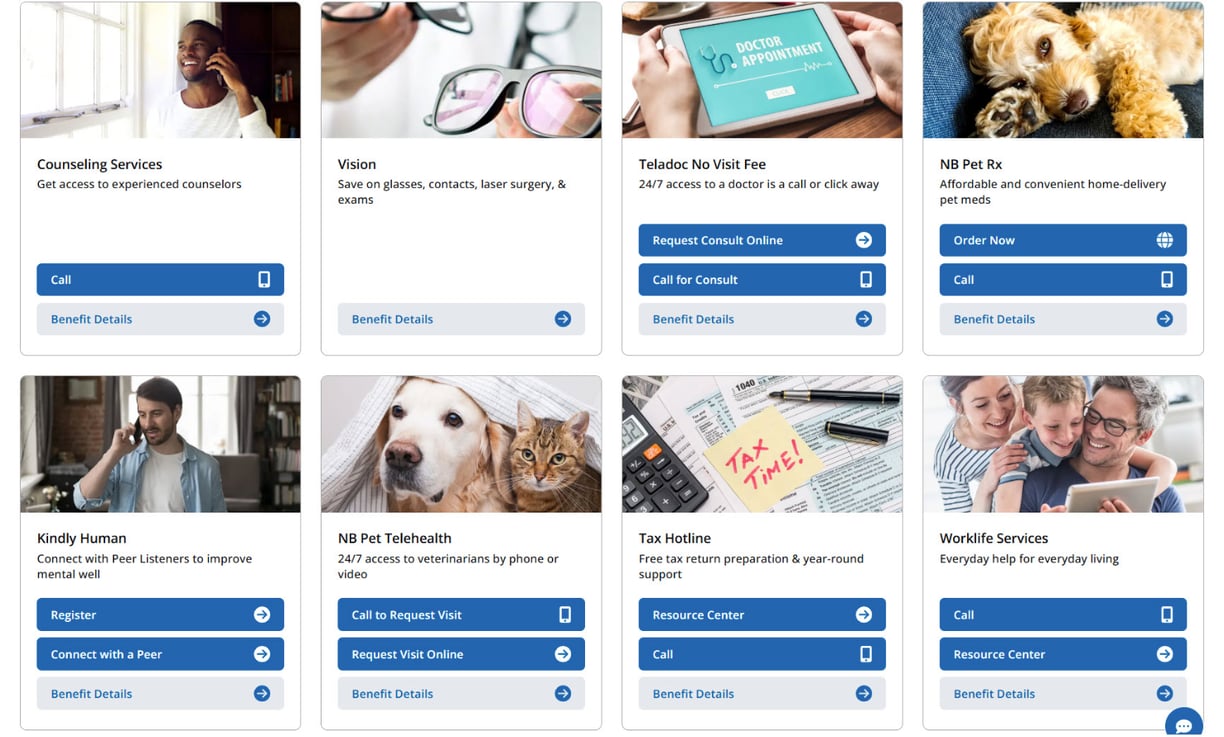Click the chat bubble icon at bottom right
The height and width of the screenshot is (737, 1224).
coord(1184,724)
